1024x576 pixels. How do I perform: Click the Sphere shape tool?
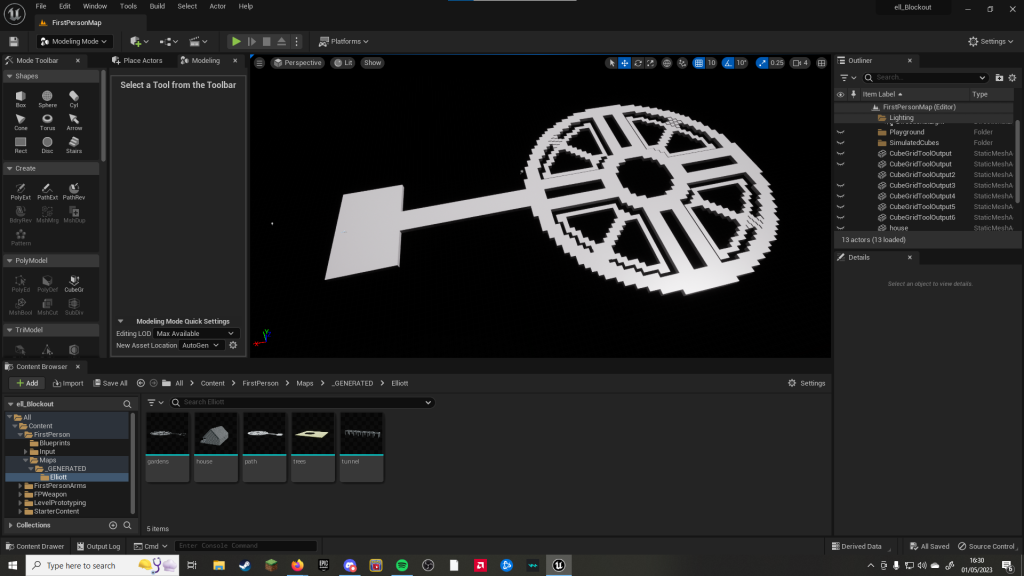47,98
